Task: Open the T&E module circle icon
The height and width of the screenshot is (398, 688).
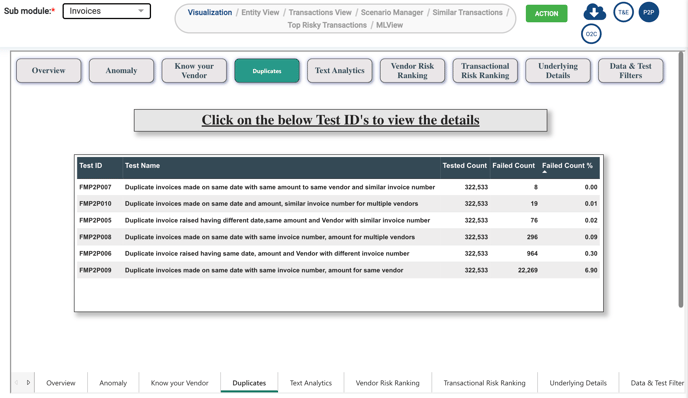Action: (x=624, y=12)
